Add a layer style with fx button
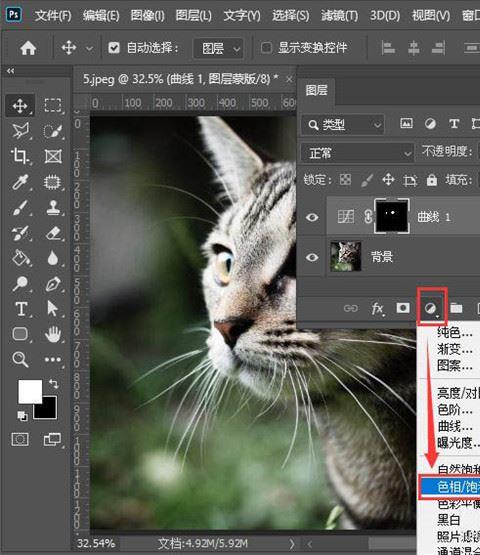The image size is (480, 555). tap(377, 309)
